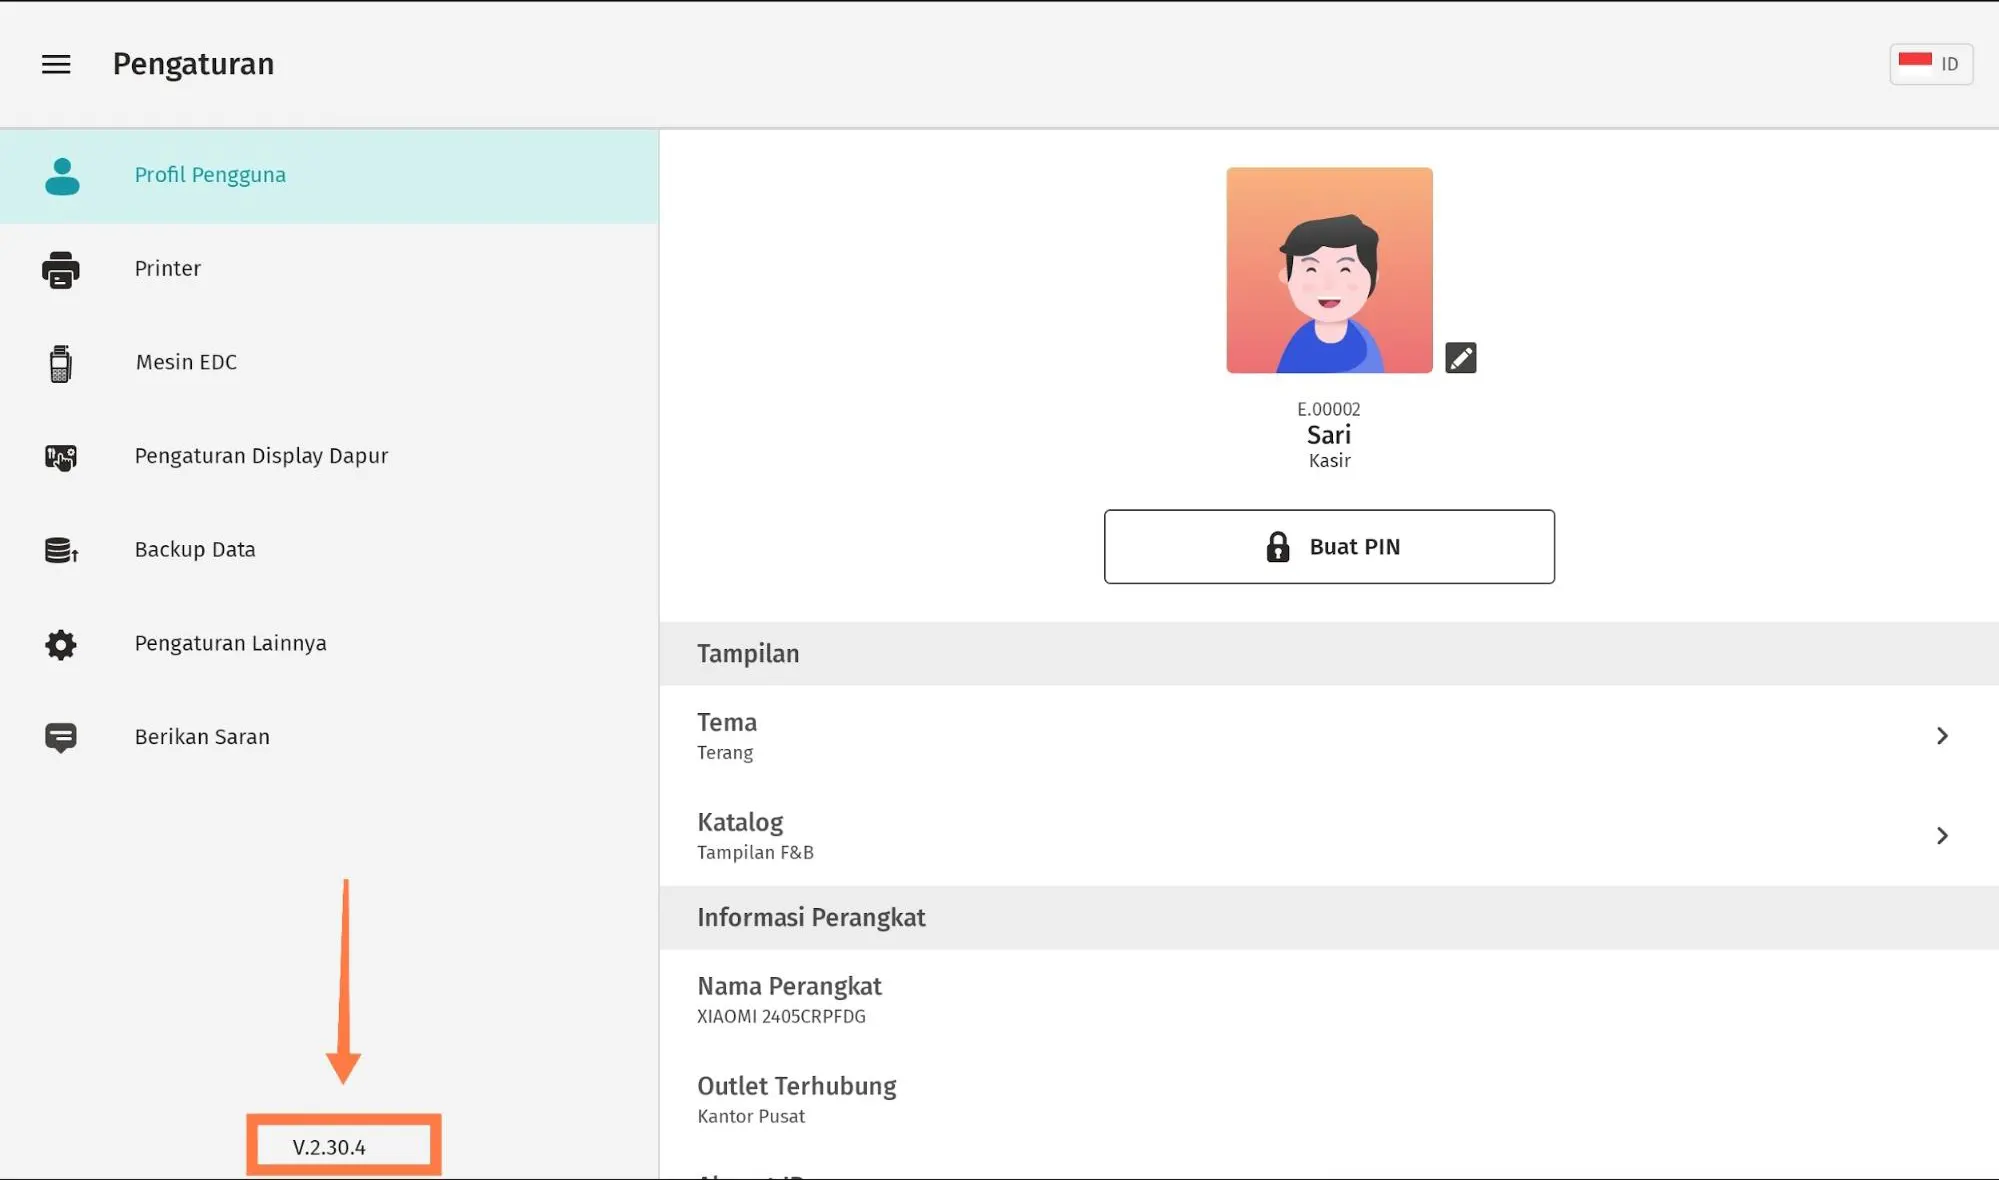The width and height of the screenshot is (1999, 1180).
Task: Click the Berikan Saran chat icon
Action: click(61, 737)
